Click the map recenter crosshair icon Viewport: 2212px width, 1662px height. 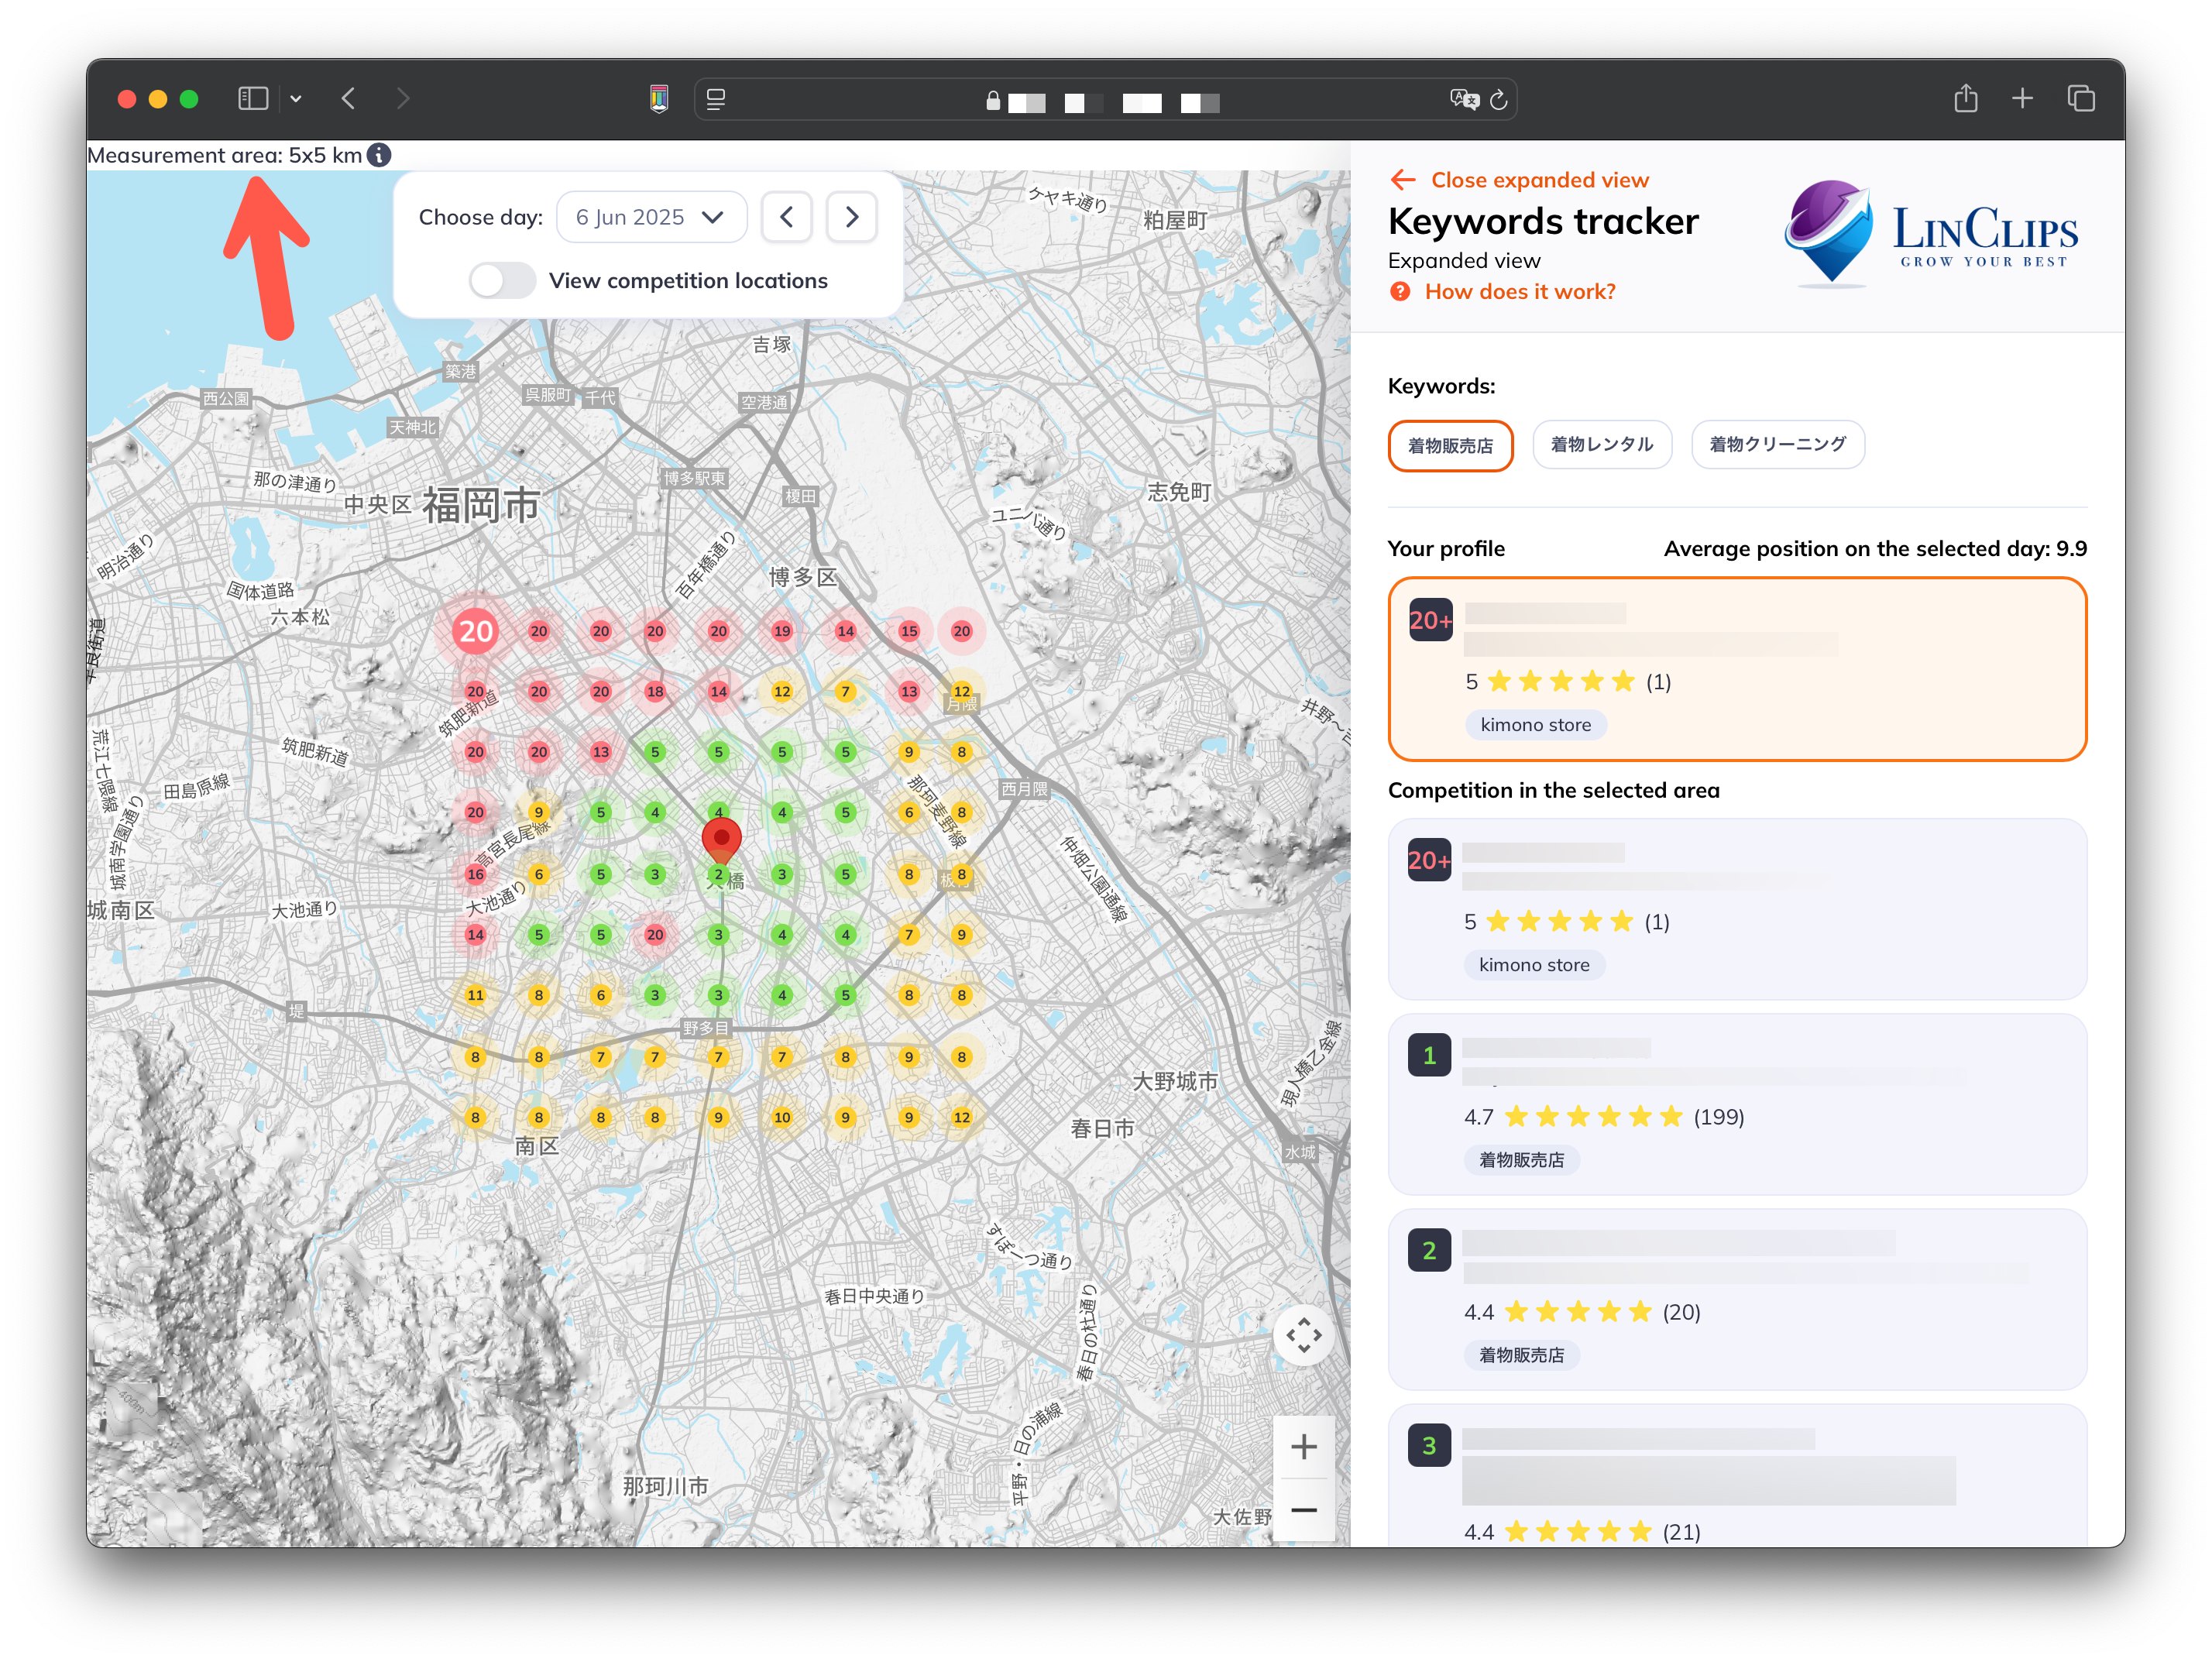tap(1303, 1335)
